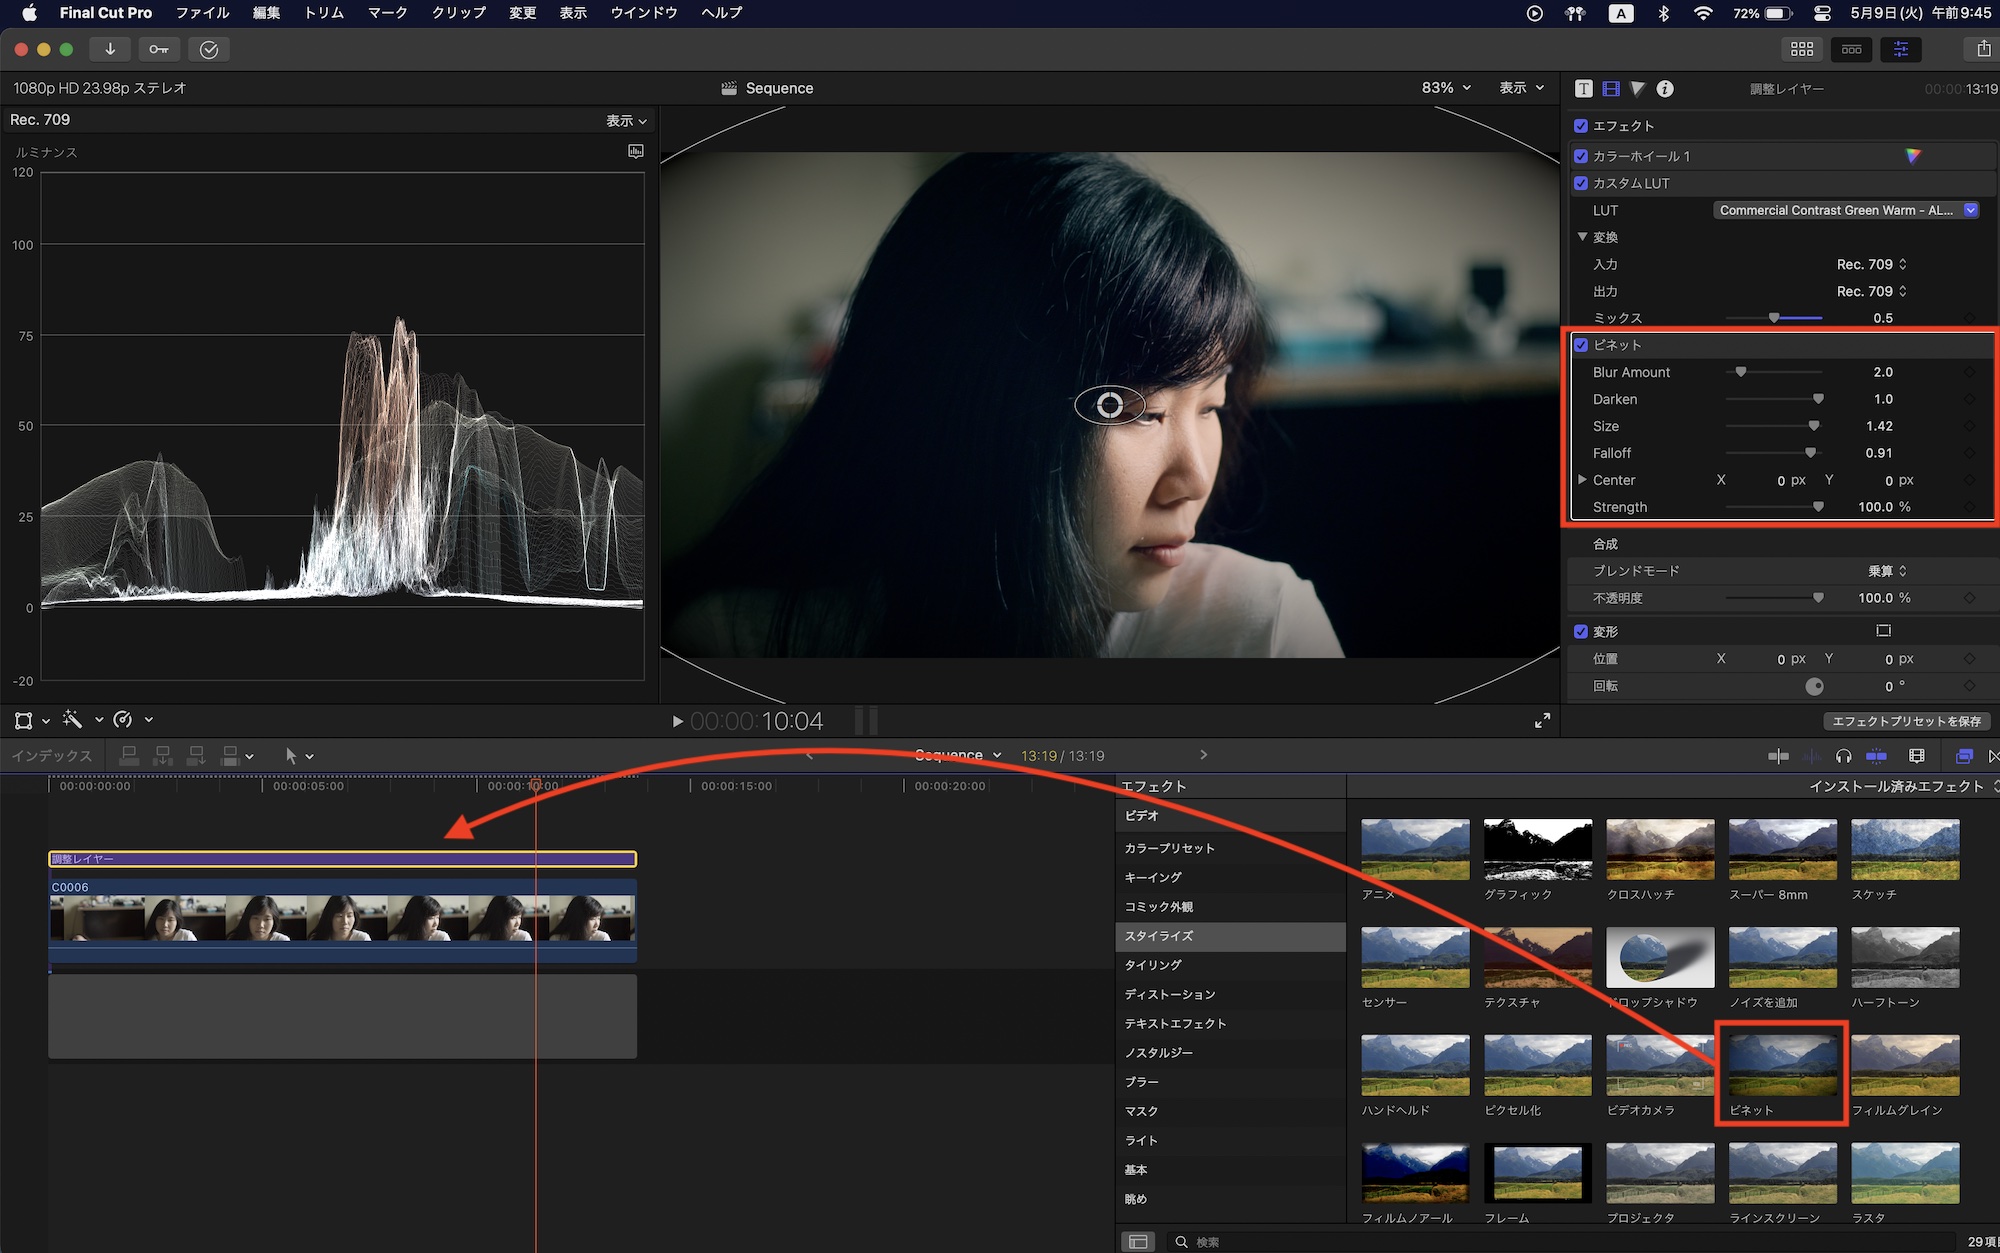Uncheck the カスタムLUT effect
This screenshot has height=1253, width=2000.
tap(1581, 183)
